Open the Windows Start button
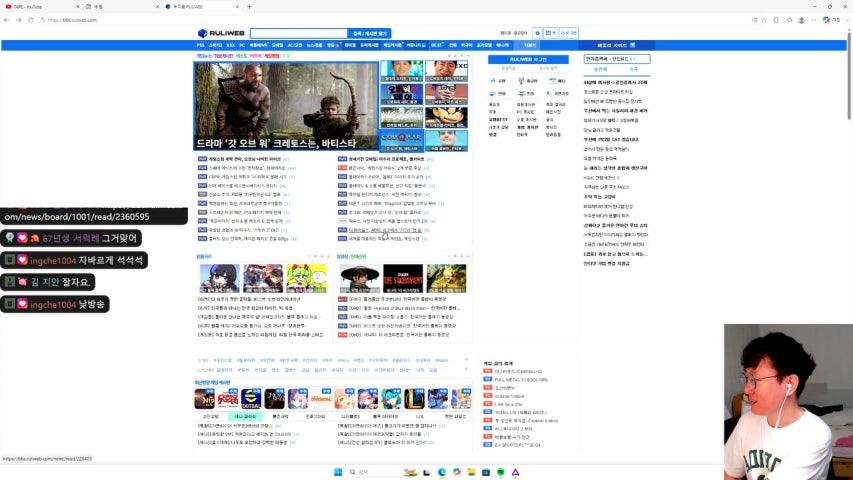 click(x=338, y=472)
